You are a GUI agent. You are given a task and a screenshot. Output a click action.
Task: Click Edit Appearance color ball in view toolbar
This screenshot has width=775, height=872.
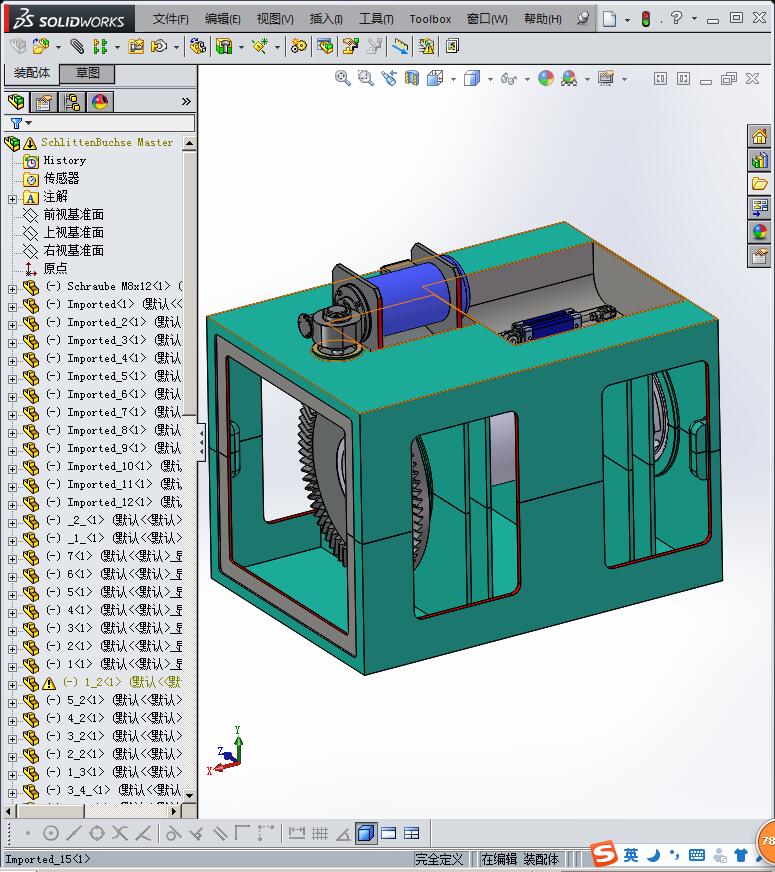click(x=545, y=78)
